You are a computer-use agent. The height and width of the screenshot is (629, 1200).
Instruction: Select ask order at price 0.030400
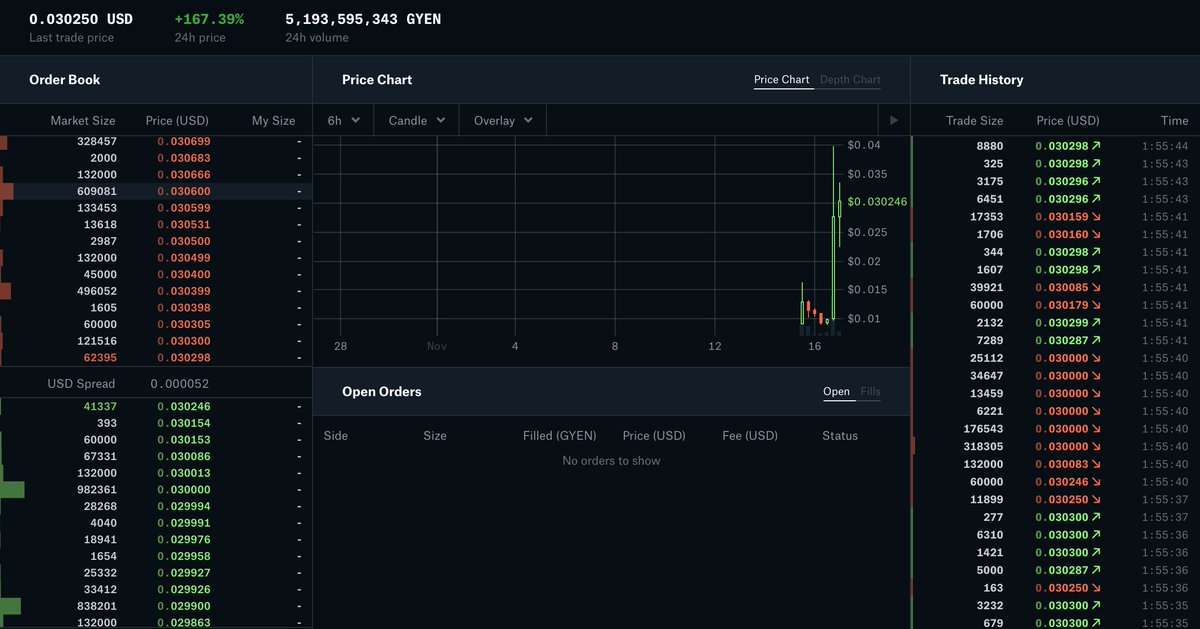156,274
